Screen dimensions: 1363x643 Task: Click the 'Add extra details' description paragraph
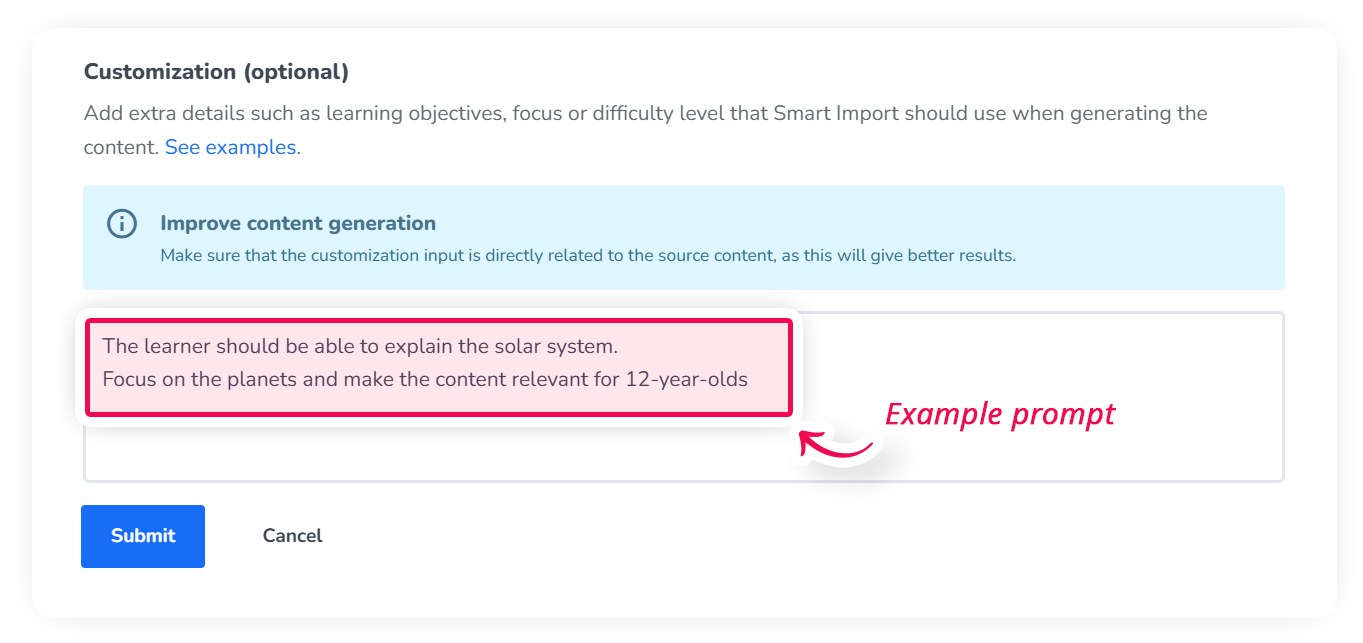click(646, 130)
